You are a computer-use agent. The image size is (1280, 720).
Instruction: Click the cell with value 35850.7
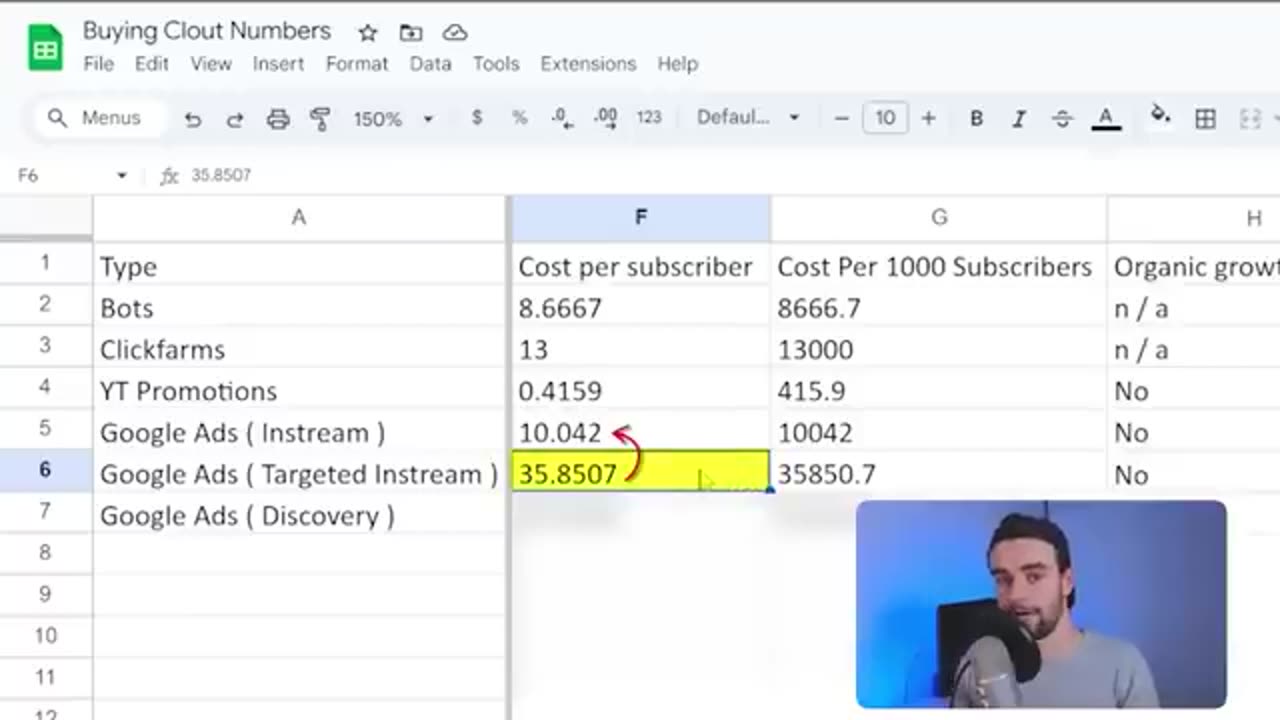coord(939,474)
